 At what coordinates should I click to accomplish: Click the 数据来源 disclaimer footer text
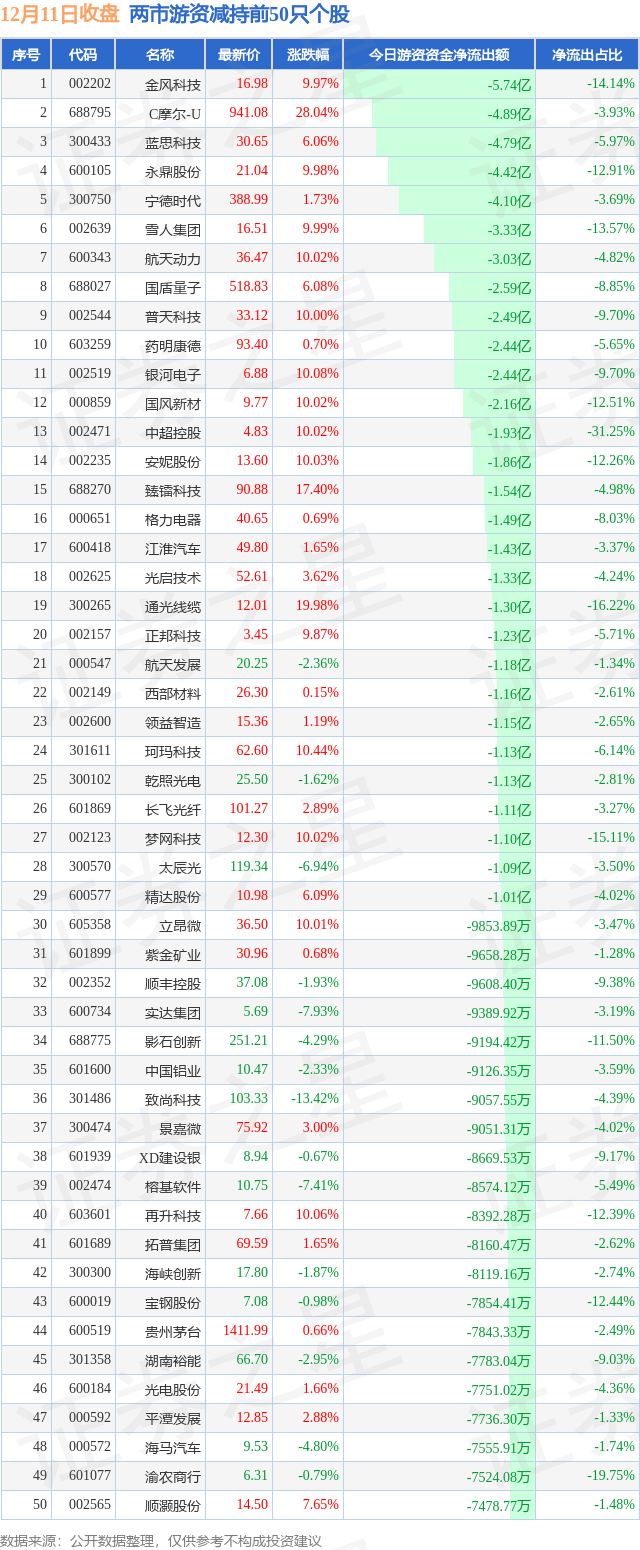pyautogui.click(x=161, y=1541)
